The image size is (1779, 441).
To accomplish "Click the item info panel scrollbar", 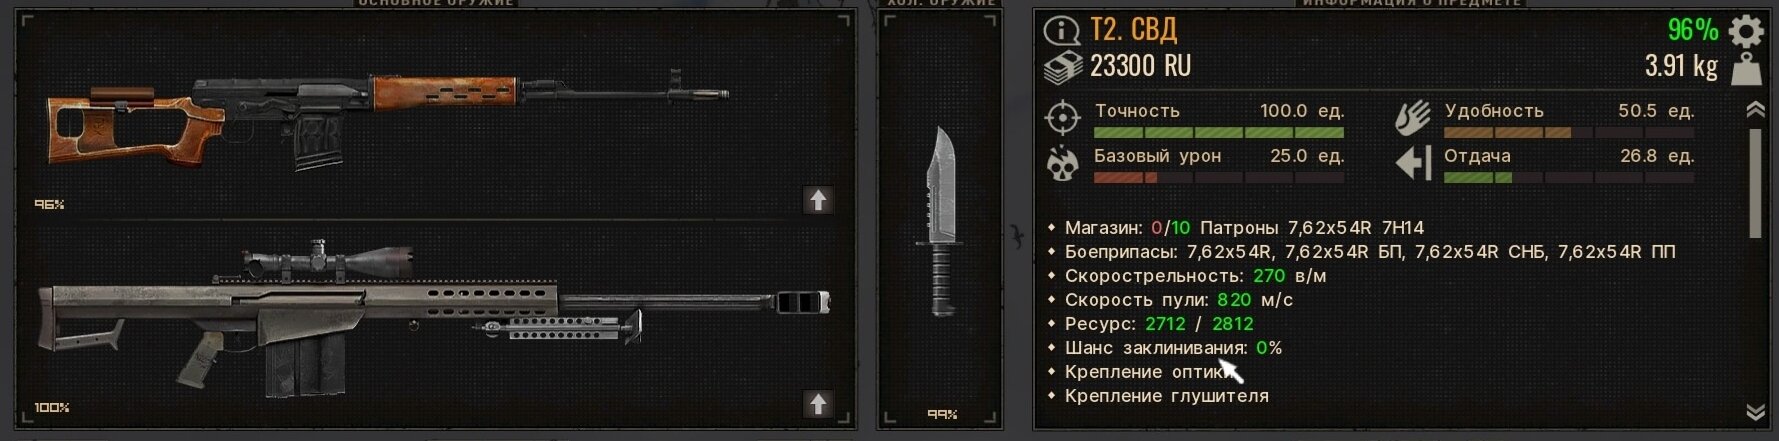I will (x=1755, y=183).
